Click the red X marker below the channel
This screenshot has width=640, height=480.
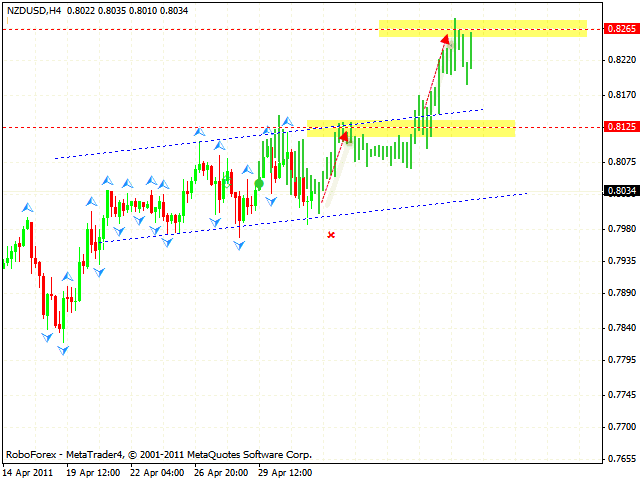pyautogui.click(x=331, y=234)
